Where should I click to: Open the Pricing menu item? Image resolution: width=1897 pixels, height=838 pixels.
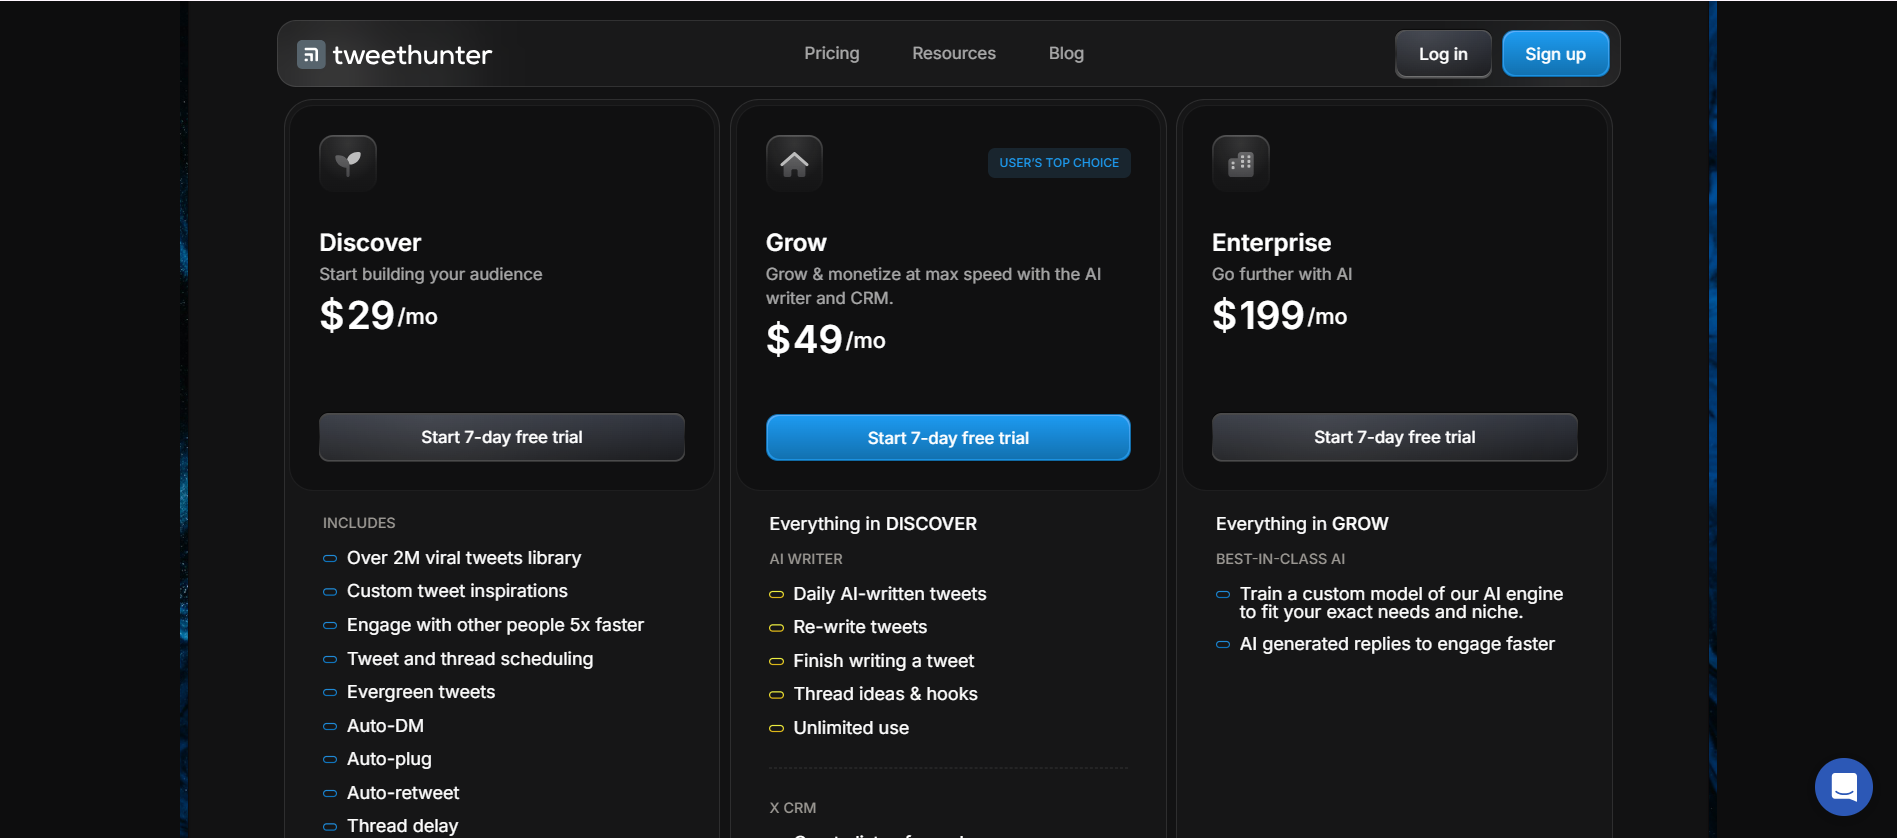[x=831, y=53]
